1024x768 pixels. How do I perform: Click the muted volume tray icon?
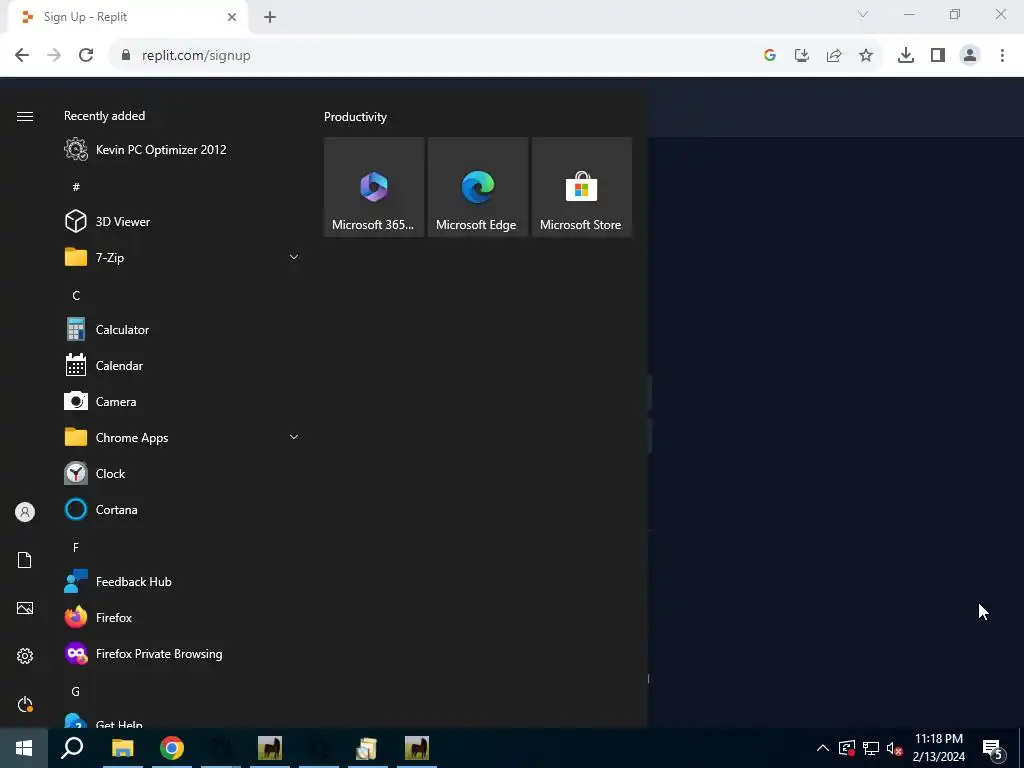(x=895, y=748)
